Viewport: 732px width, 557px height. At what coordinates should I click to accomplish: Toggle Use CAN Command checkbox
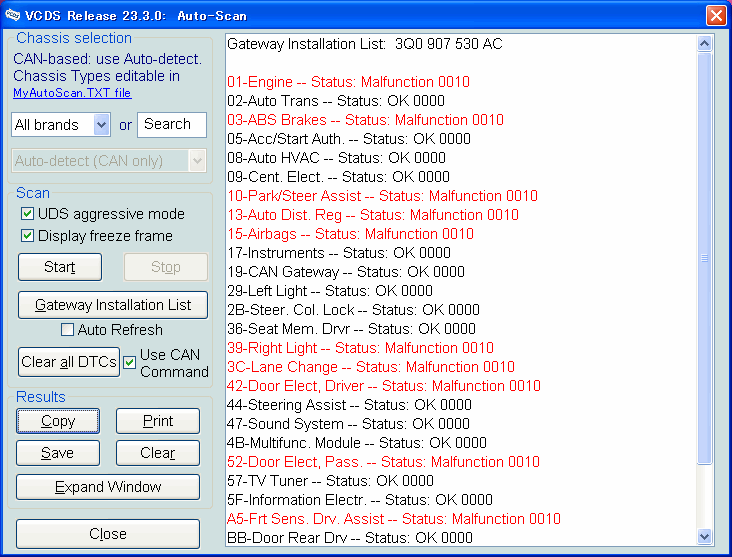click(129, 362)
